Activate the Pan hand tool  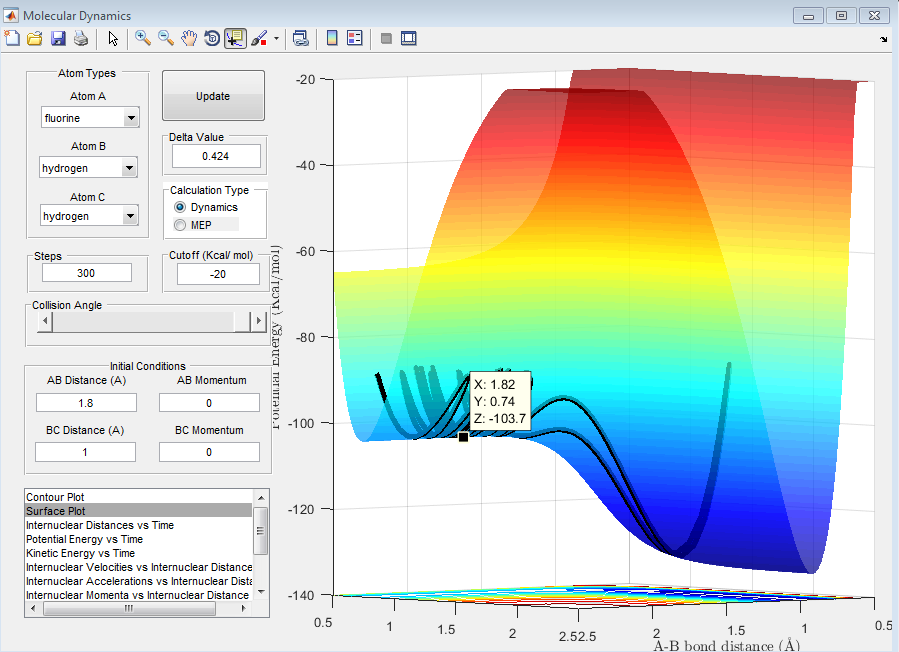point(189,38)
